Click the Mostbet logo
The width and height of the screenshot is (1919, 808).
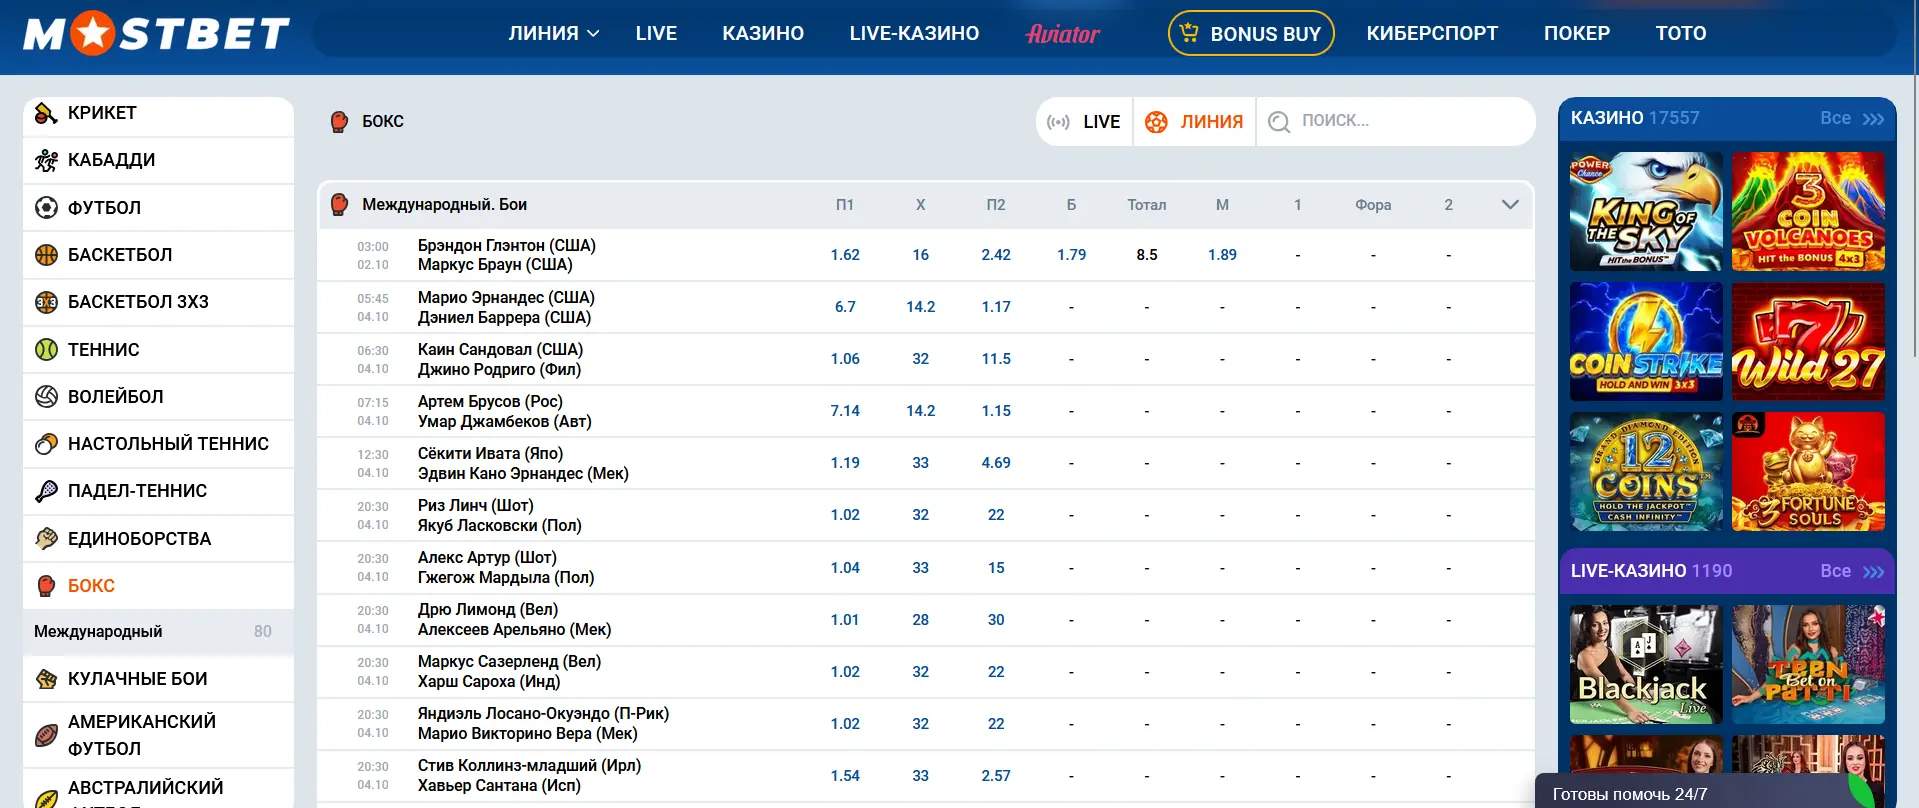156,34
